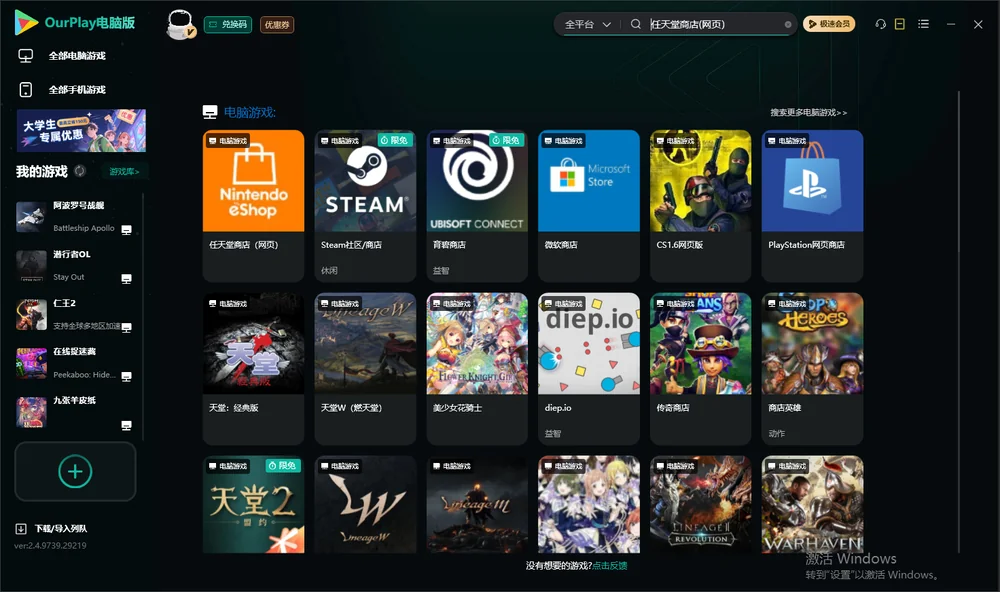The height and width of the screenshot is (592, 1000).
Task: Click the 兑换码 redeem code button
Action: point(228,24)
